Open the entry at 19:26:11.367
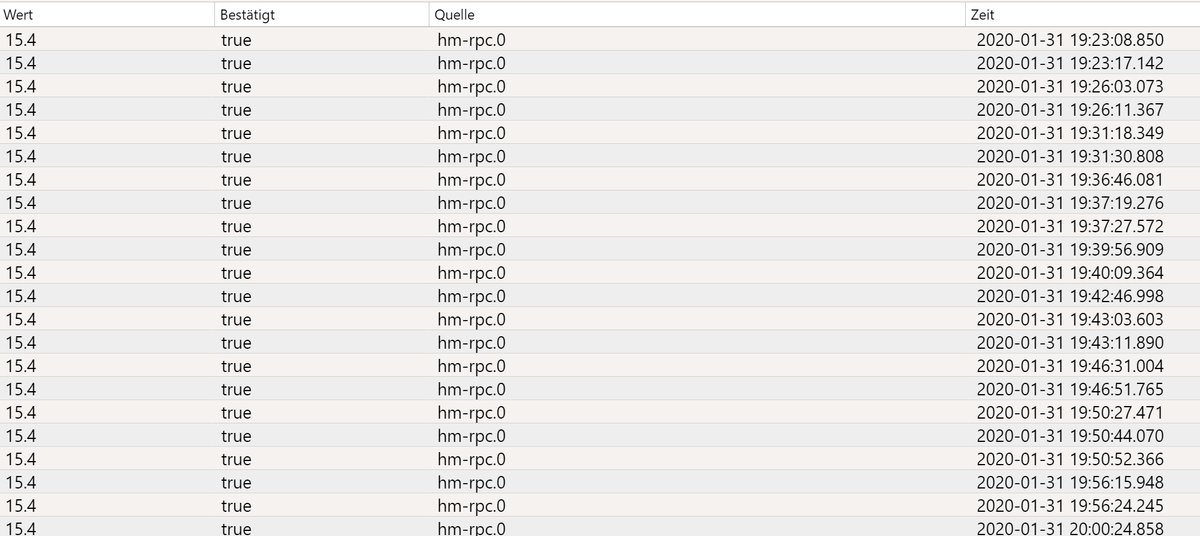Screen dimensions: 1200x536 click(600, 110)
